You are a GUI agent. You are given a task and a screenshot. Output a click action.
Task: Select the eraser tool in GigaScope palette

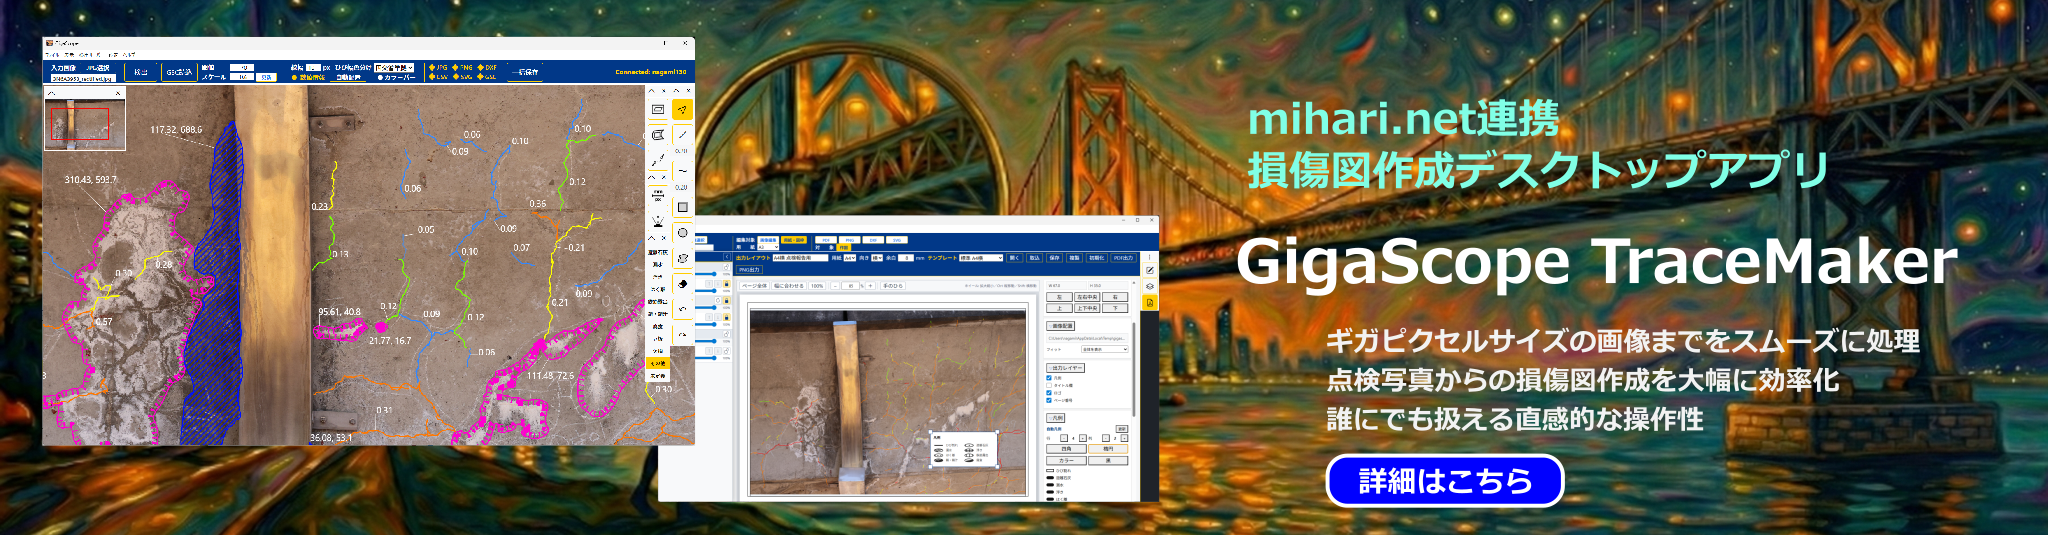point(683,284)
